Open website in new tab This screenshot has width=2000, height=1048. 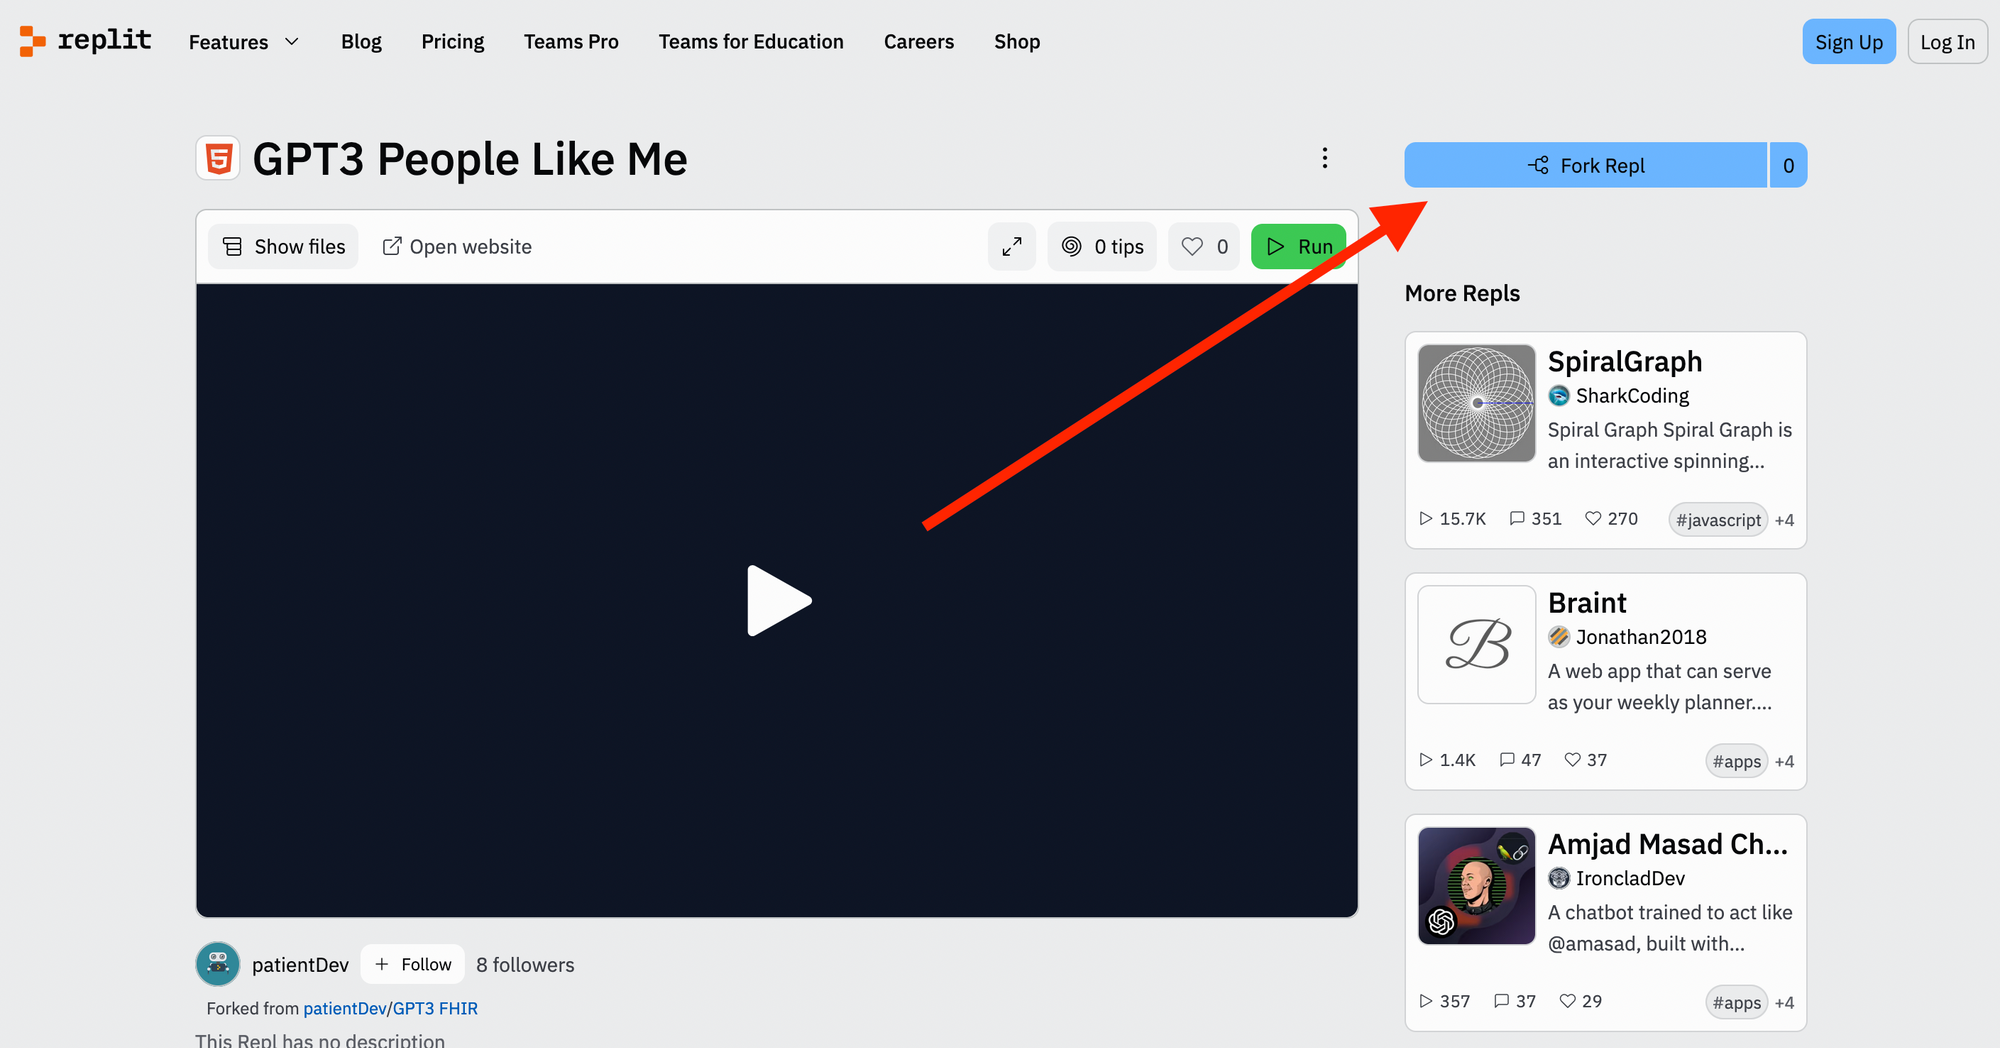[x=457, y=247]
